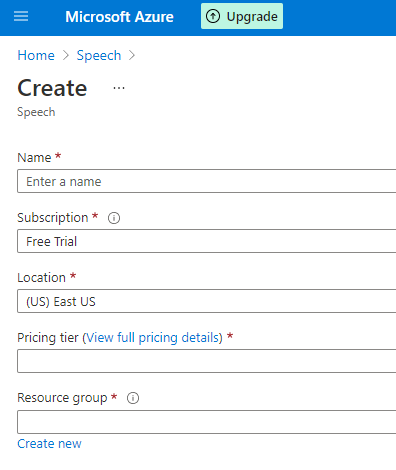Click the chevron after Speech breadcrumb

pos(132,55)
